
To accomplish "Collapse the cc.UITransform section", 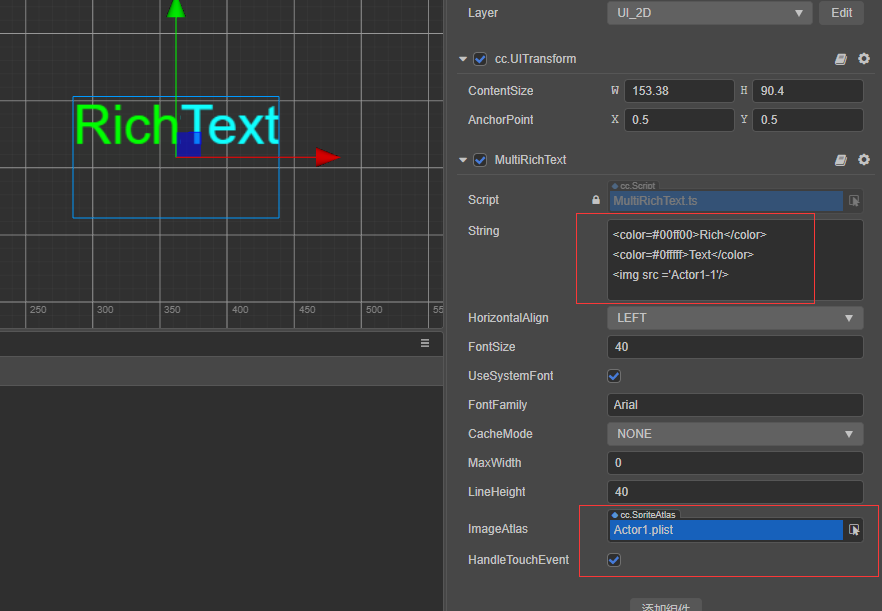I will 463,59.
